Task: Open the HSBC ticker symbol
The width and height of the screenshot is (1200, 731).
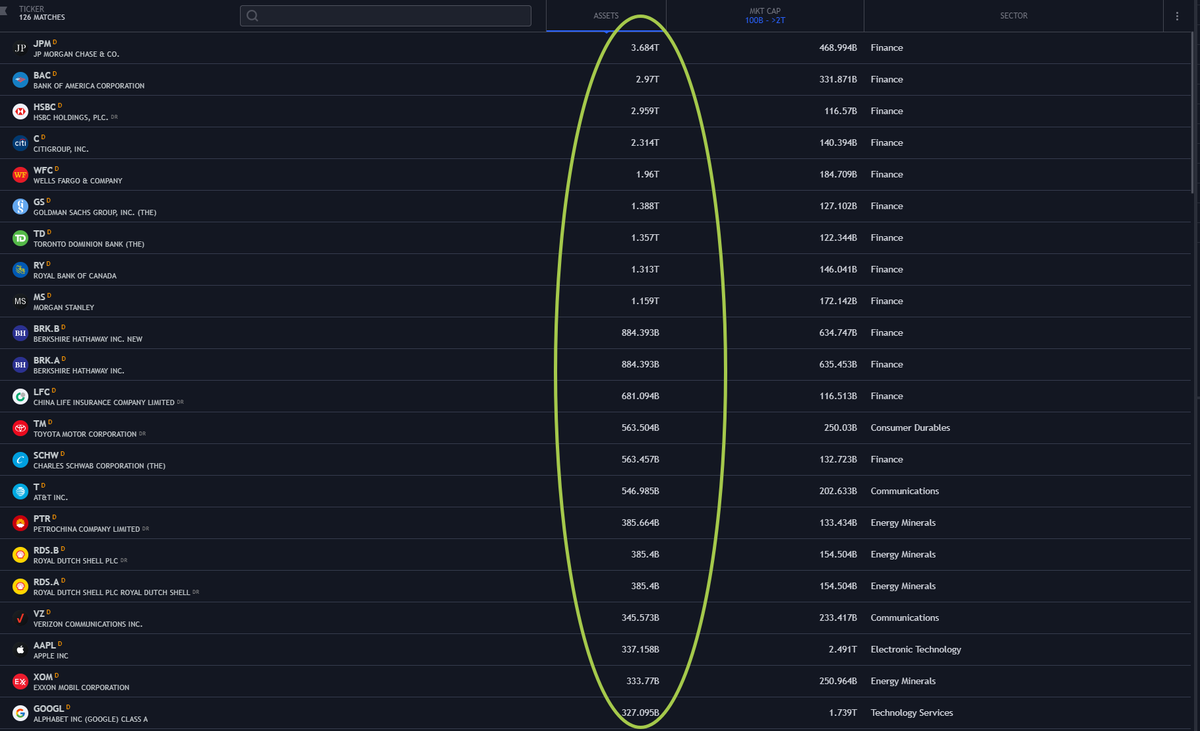Action: tap(44, 107)
